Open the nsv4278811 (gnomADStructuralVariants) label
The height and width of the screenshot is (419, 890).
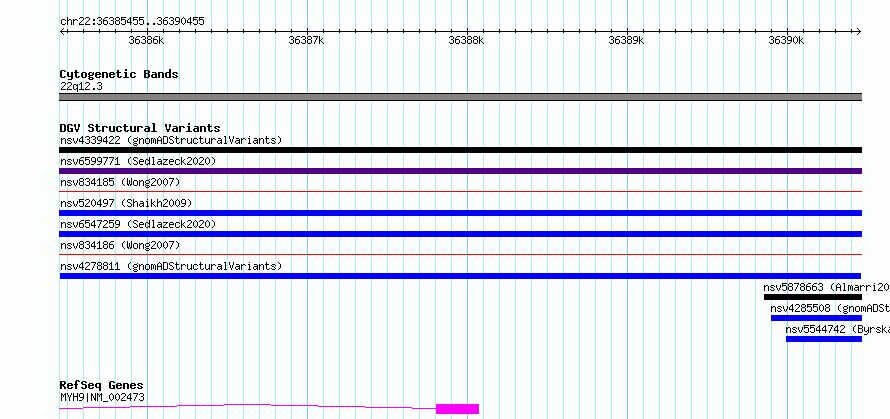(x=171, y=266)
